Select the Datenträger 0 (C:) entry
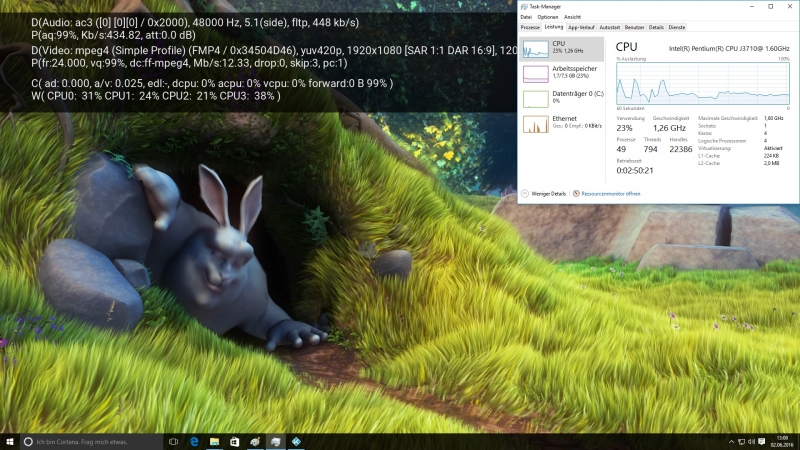Viewport: 800px width, 450px height. point(562,98)
